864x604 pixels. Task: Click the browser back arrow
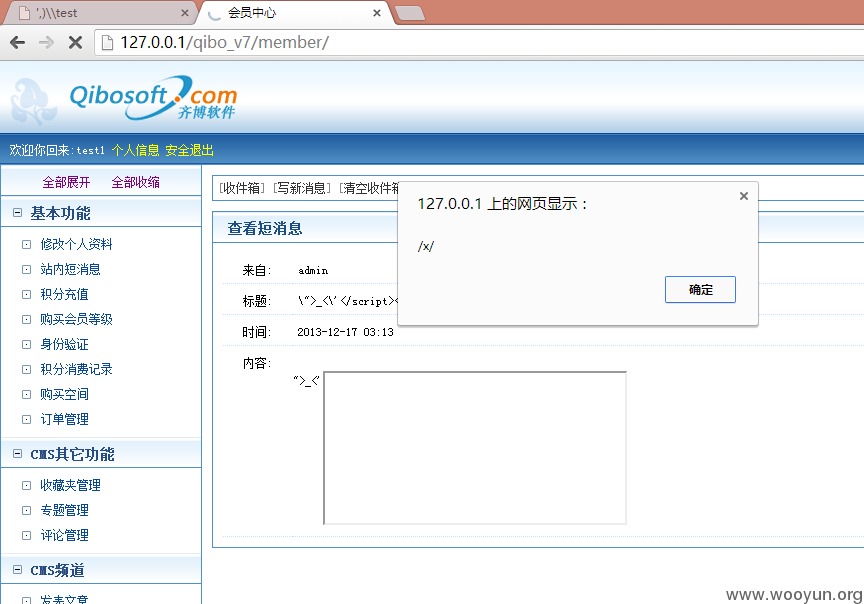(18, 42)
